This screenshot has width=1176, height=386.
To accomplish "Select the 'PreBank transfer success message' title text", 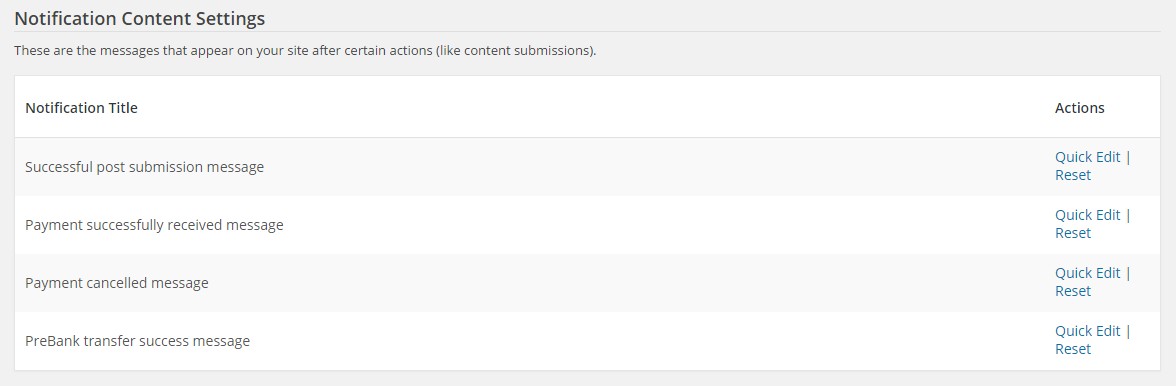I will 137,340.
